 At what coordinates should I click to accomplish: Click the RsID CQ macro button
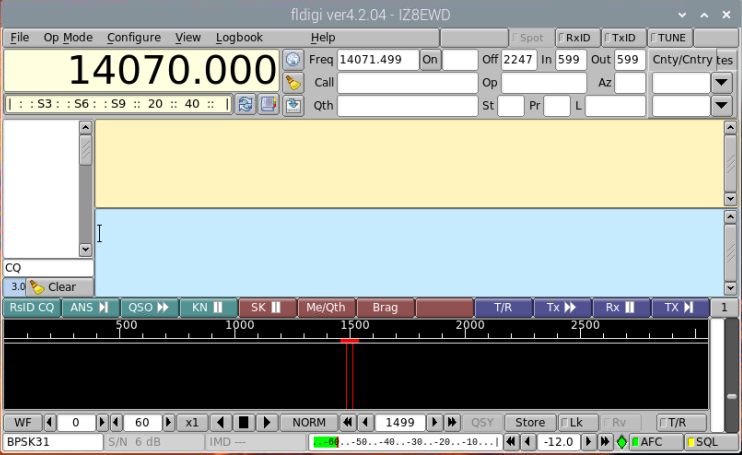[x=32, y=307]
